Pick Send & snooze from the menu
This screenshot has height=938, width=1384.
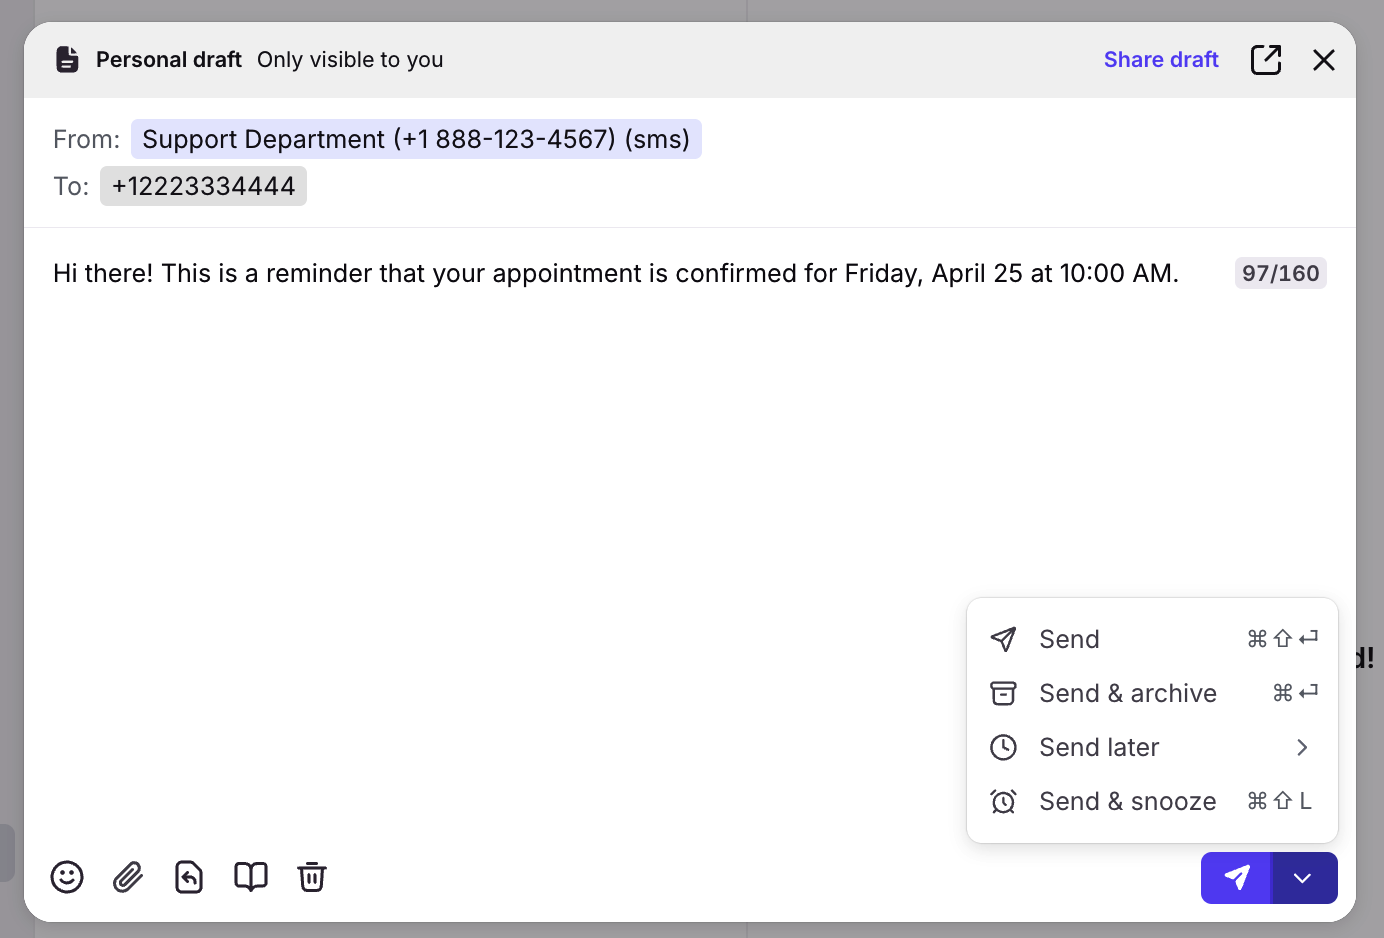(x=1127, y=801)
